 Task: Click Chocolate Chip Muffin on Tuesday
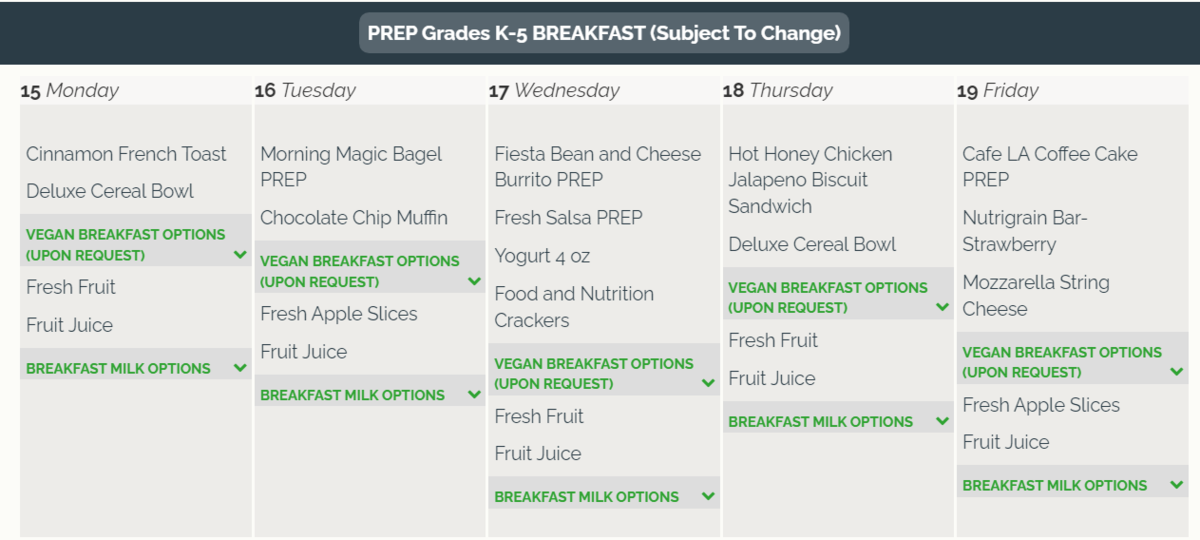(354, 218)
